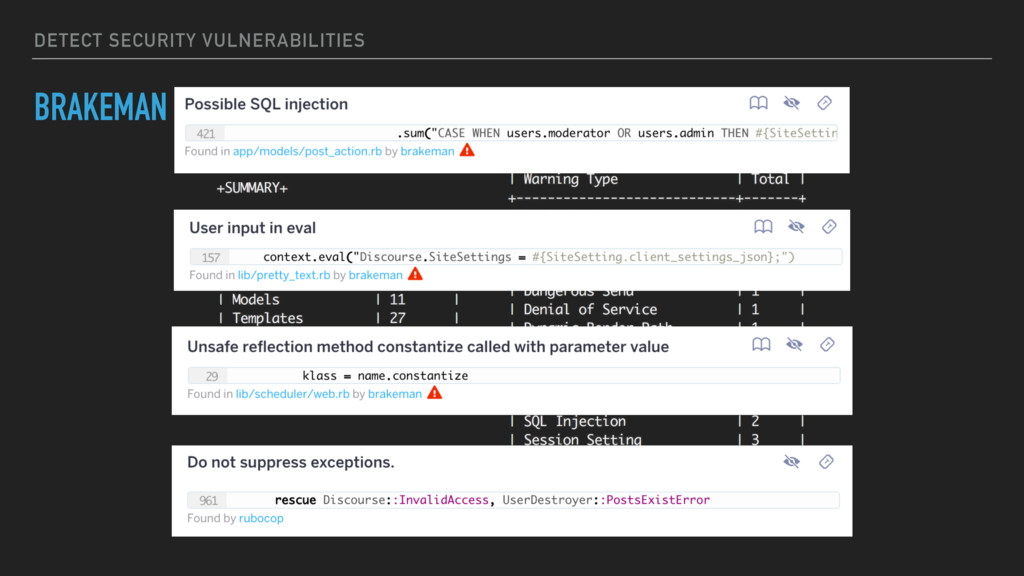Select Possible SQL injection title
Viewport: 1024px width, 576px height.
pyautogui.click(x=266, y=104)
